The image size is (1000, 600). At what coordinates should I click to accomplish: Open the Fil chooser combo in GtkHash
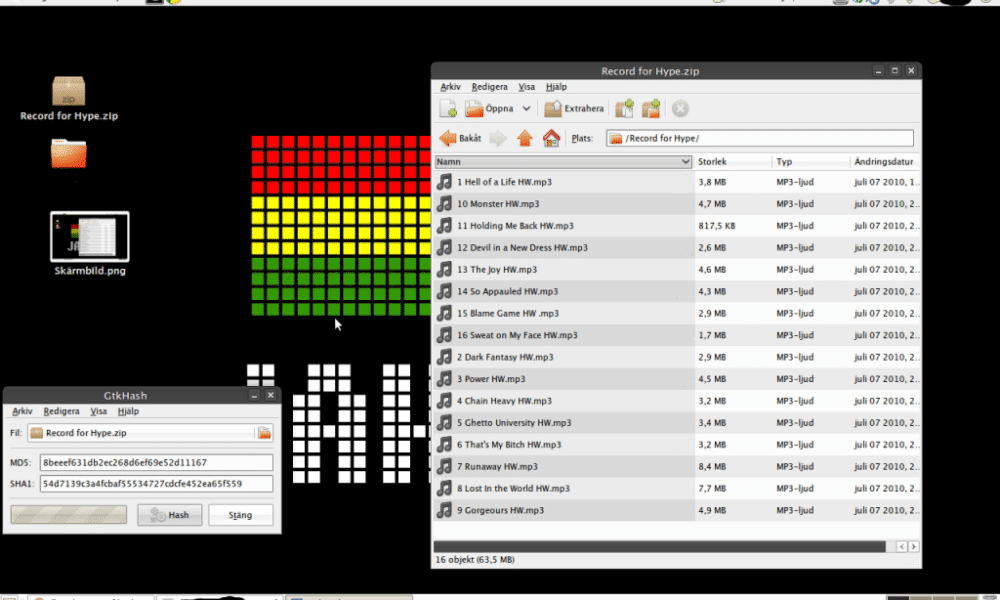tap(141, 433)
